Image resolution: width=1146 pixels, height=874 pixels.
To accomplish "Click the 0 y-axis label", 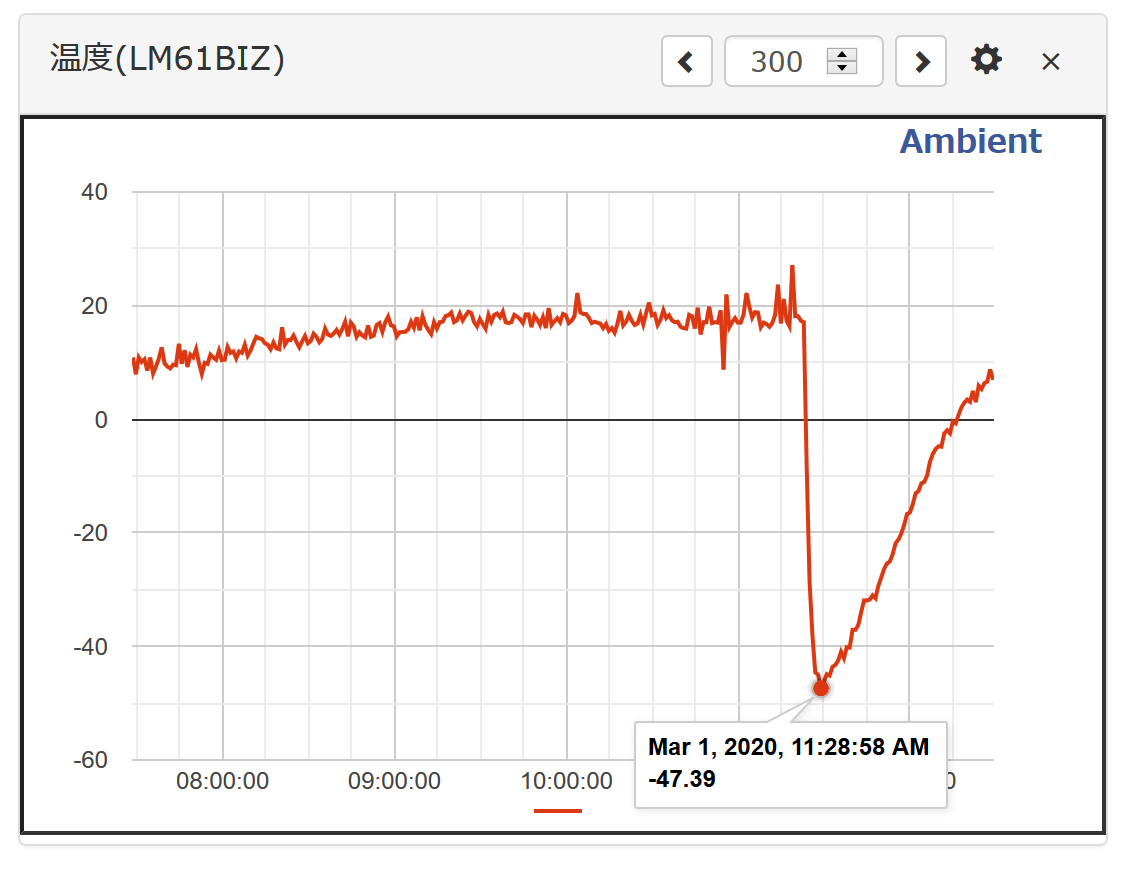I will 101,420.
